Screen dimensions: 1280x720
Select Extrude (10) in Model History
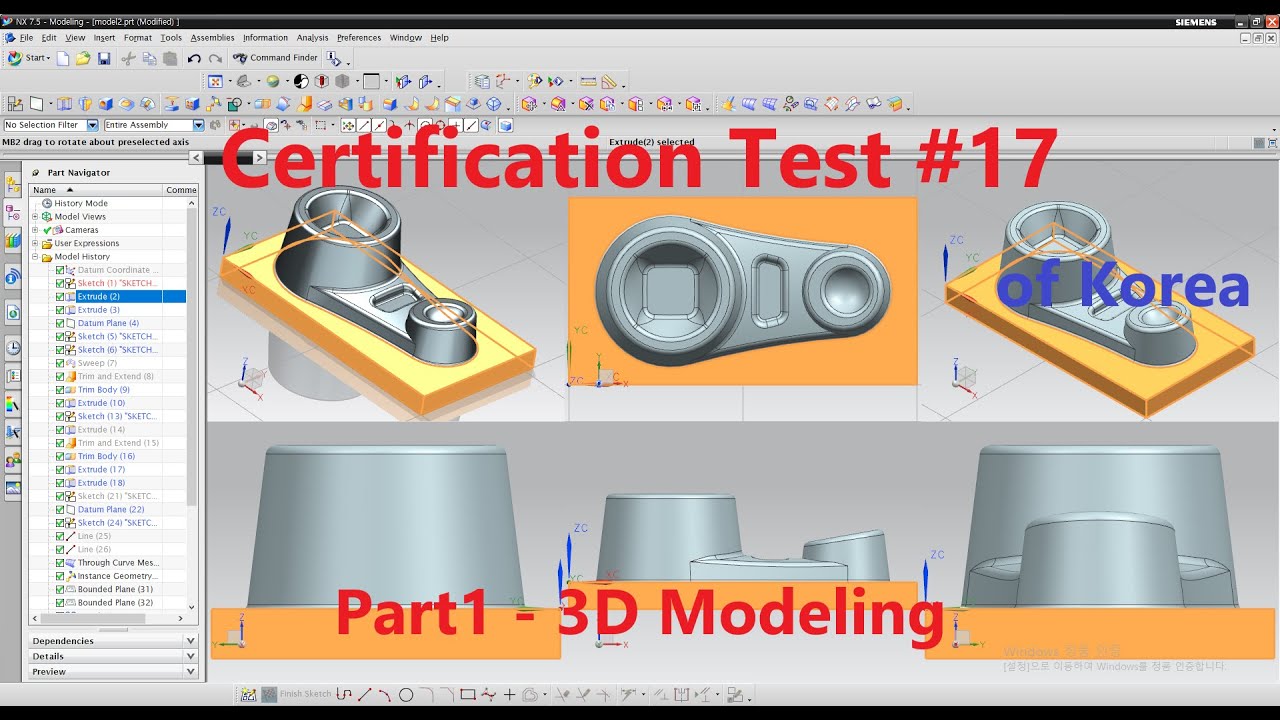(x=101, y=403)
